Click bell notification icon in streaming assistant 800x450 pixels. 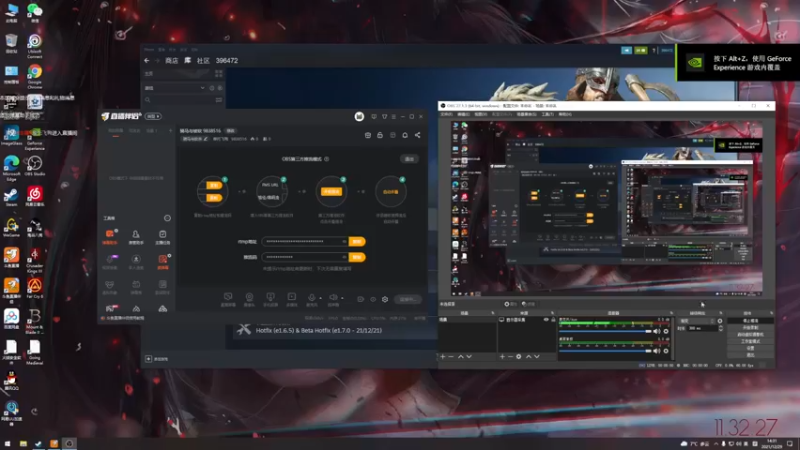point(405,135)
